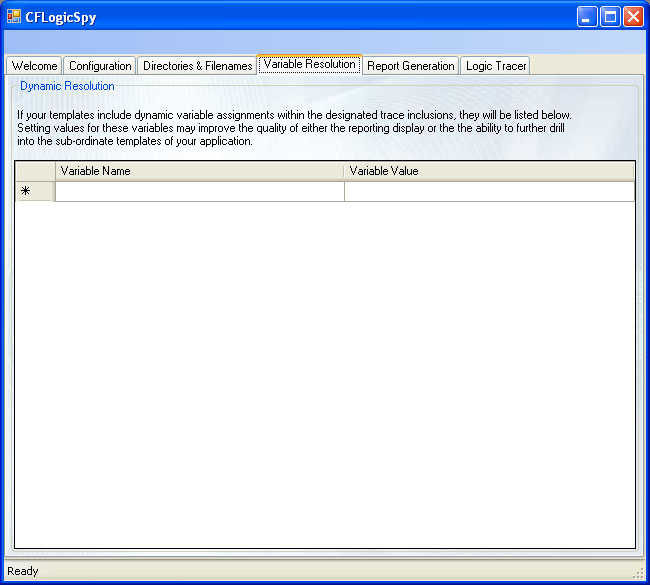Click the empty Variable Value cell

pos(490,192)
